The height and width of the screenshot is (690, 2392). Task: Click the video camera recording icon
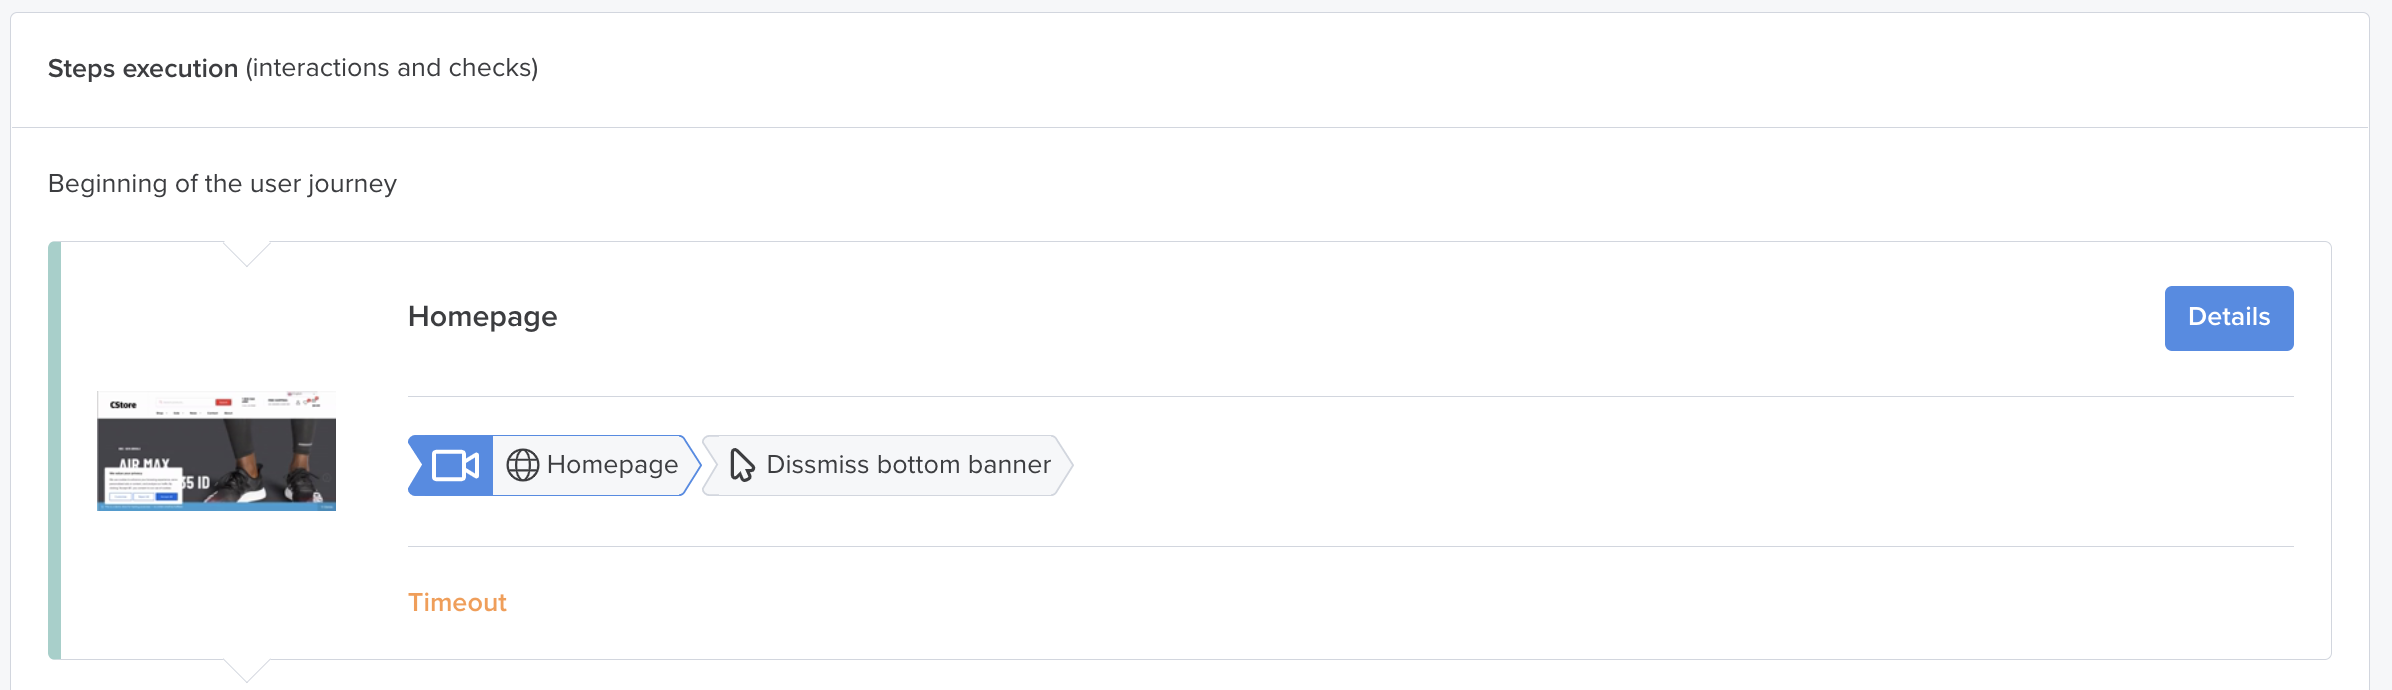(x=455, y=465)
